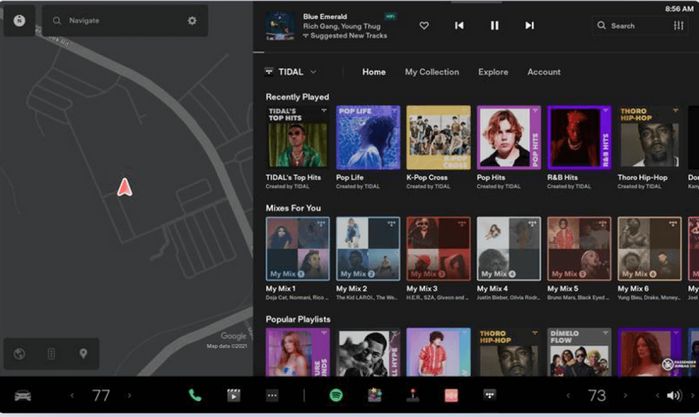The height and width of the screenshot is (417, 699).
Task: Click the 'Rich Gang, Young Thug' artist text
Action: [x=342, y=26]
